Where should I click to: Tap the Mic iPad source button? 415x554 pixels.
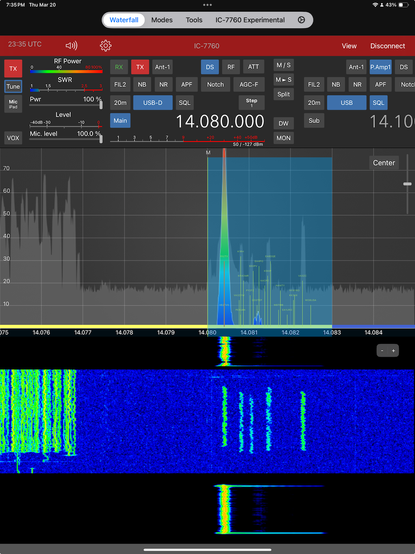click(x=13, y=104)
